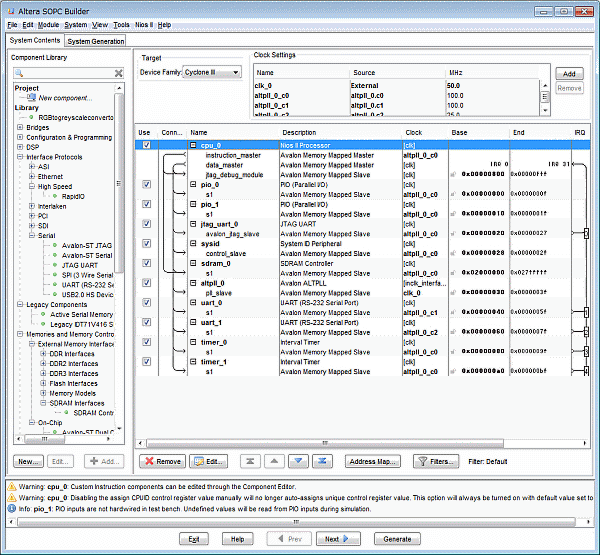Click the Filters button

pyautogui.click(x=436, y=461)
